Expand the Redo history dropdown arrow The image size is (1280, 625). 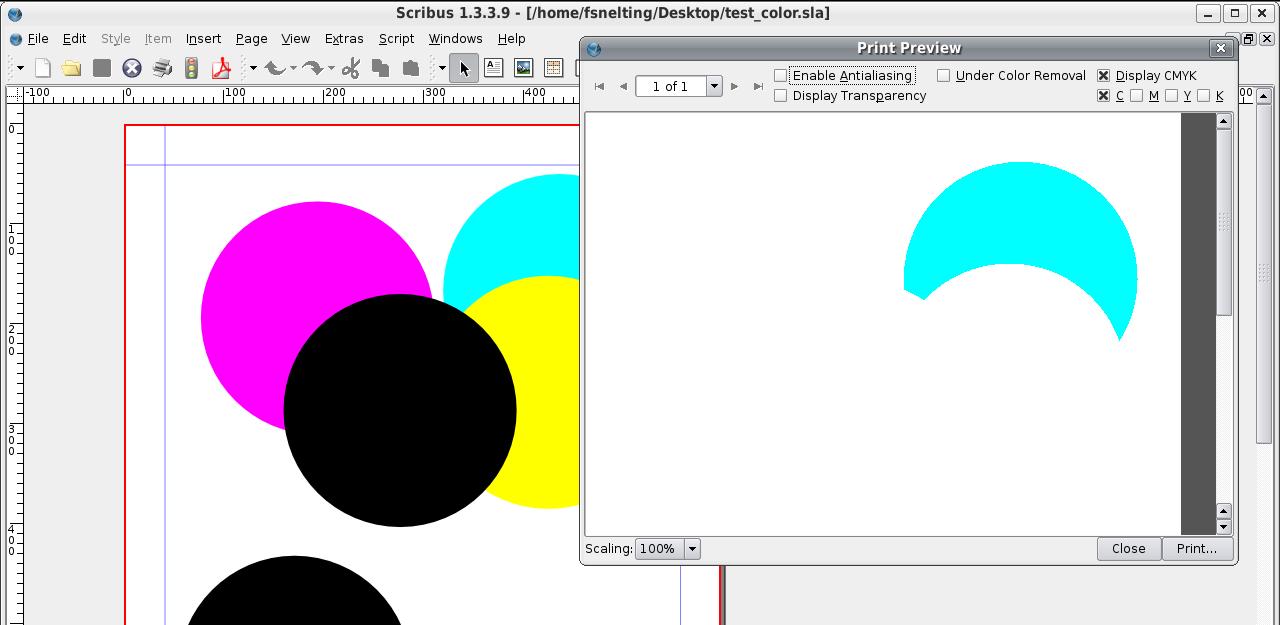tap(331, 68)
